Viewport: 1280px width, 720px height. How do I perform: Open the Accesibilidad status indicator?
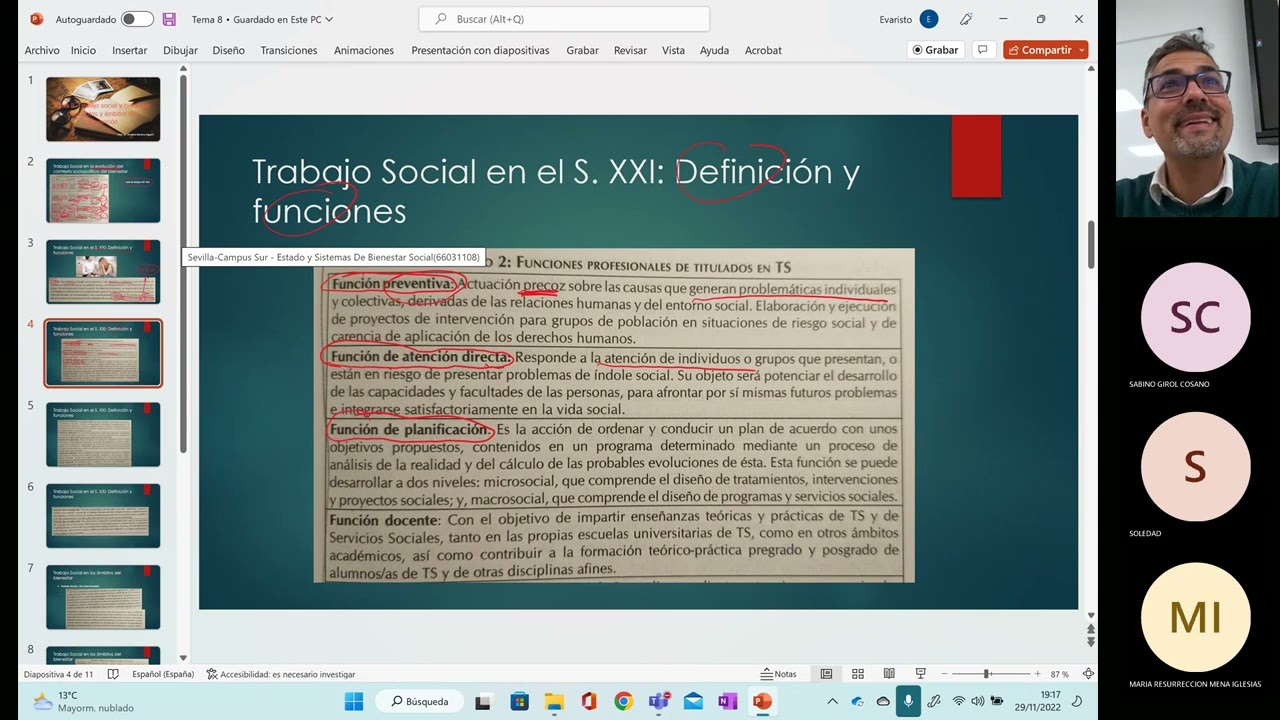(x=281, y=674)
